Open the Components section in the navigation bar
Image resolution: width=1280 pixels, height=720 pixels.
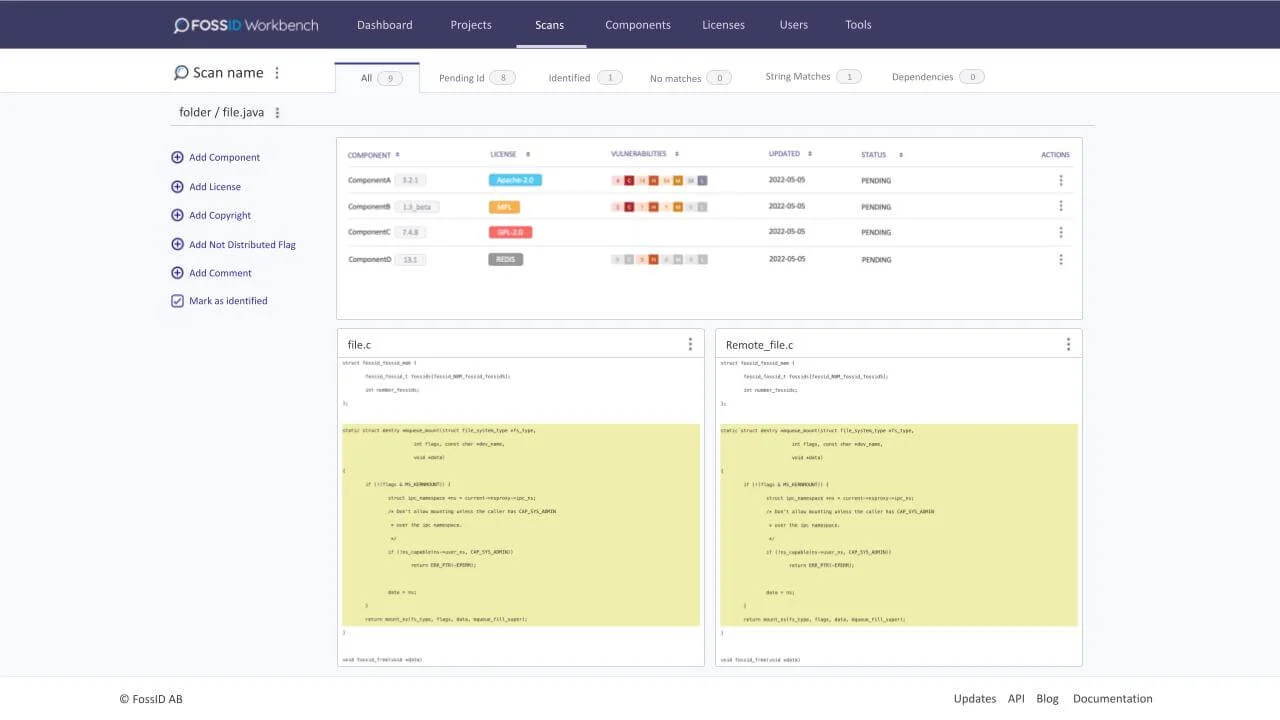point(637,24)
